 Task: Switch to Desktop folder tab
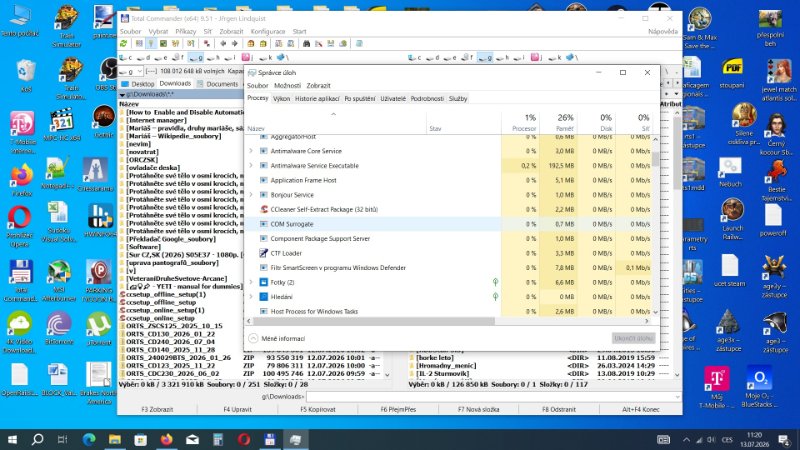(138, 84)
